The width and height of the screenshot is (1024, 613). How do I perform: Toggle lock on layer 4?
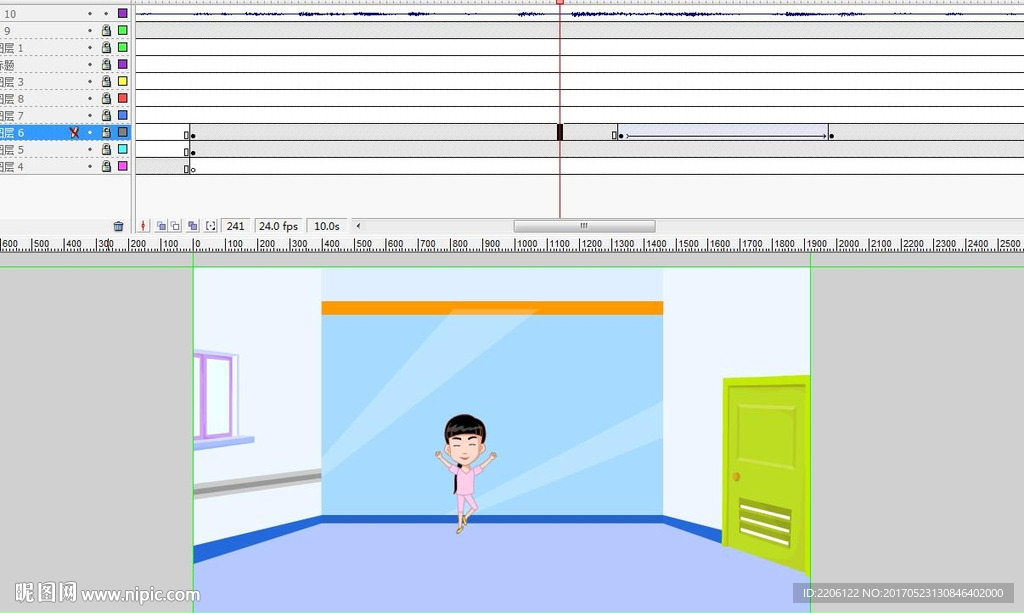(106, 166)
